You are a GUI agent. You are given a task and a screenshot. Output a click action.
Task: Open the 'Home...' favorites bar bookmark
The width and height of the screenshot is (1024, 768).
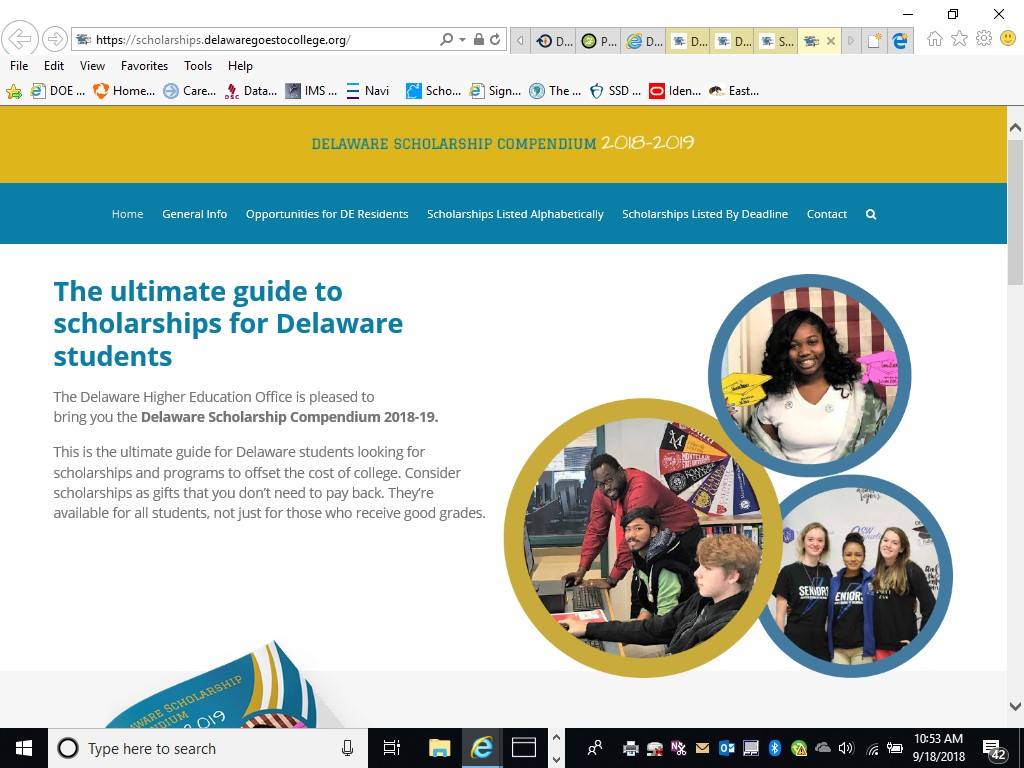click(124, 91)
